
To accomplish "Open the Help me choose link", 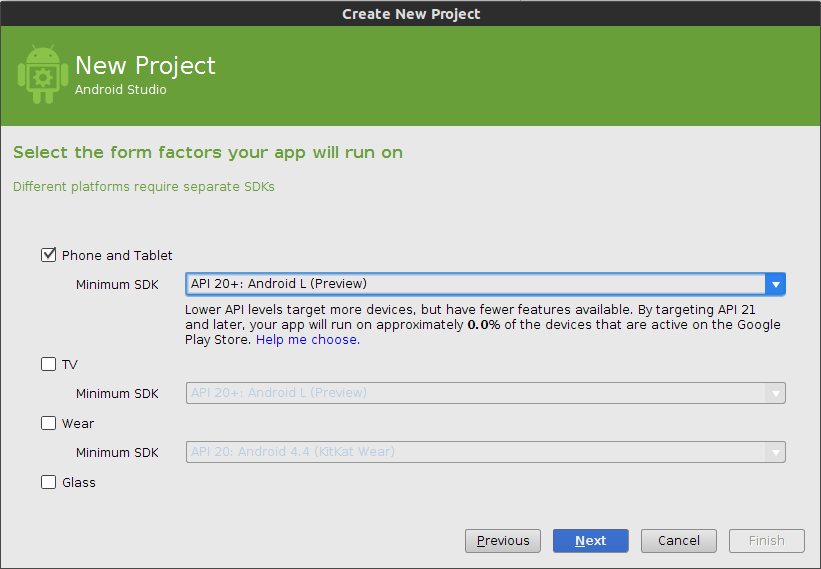I will [308, 340].
